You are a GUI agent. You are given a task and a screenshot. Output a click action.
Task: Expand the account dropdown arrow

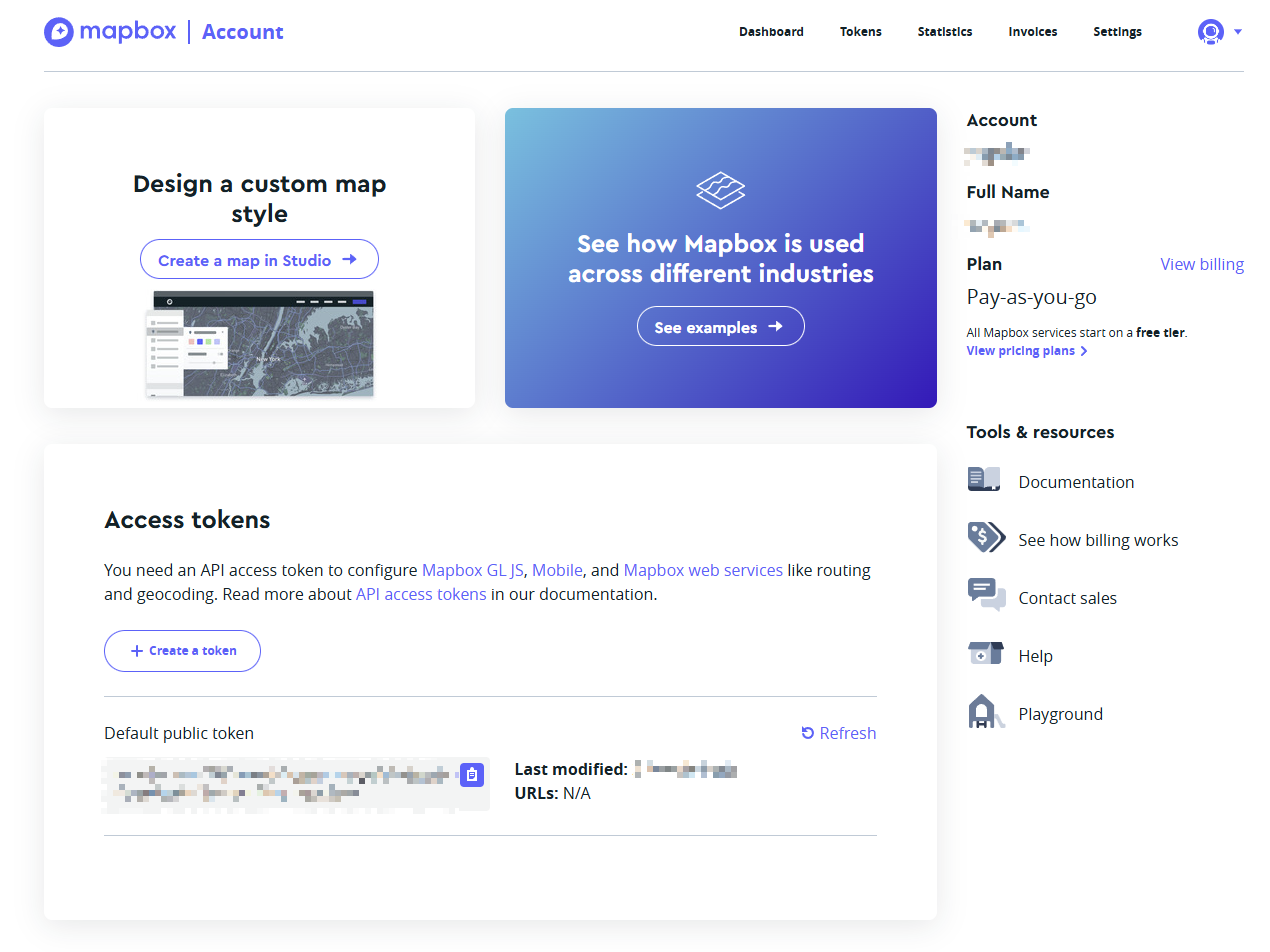pyautogui.click(x=1238, y=32)
